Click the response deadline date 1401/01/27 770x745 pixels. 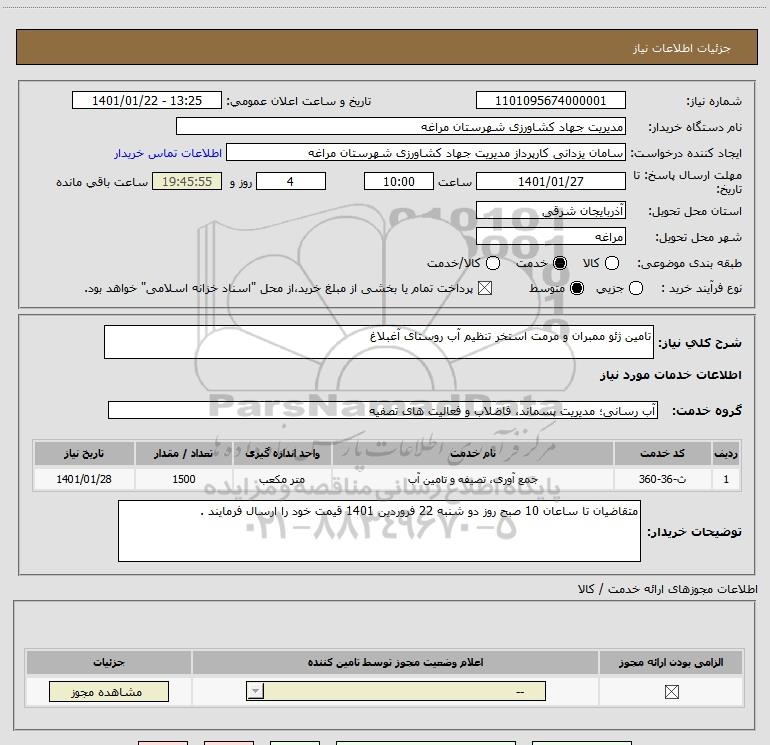point(550,181)
